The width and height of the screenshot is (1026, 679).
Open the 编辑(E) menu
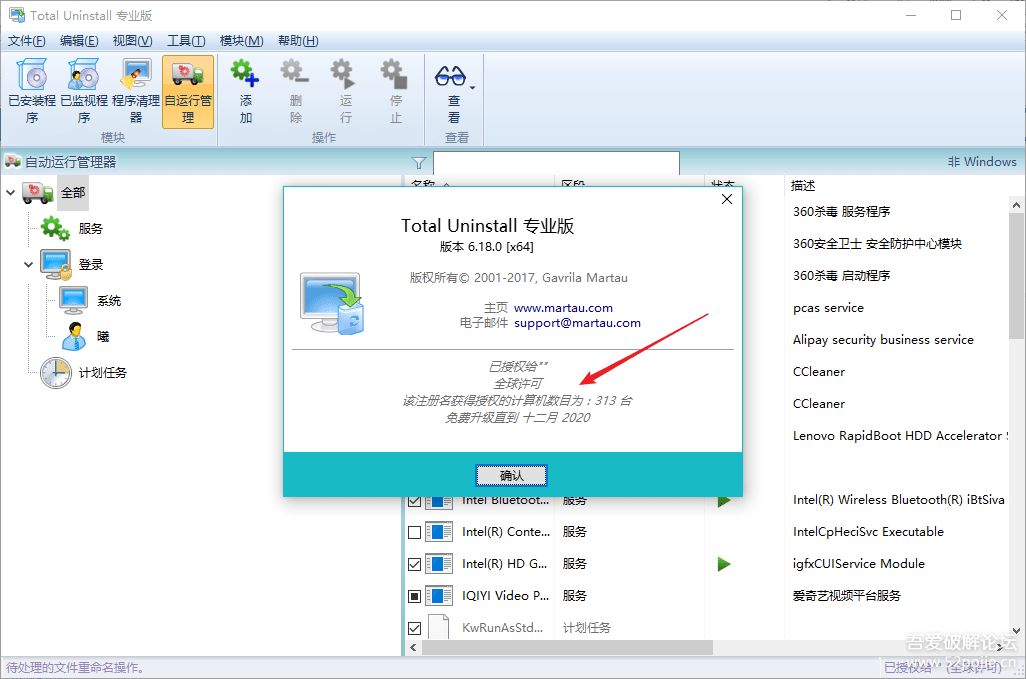tap(79, 41)
